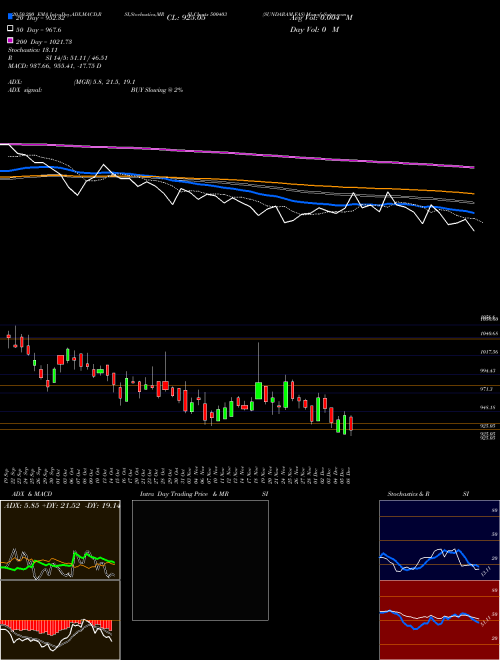500x660 pixels.
Task: Click the 'BUY Slowing @ 2%' ADX signal text
Action: [x=157, y=90]
